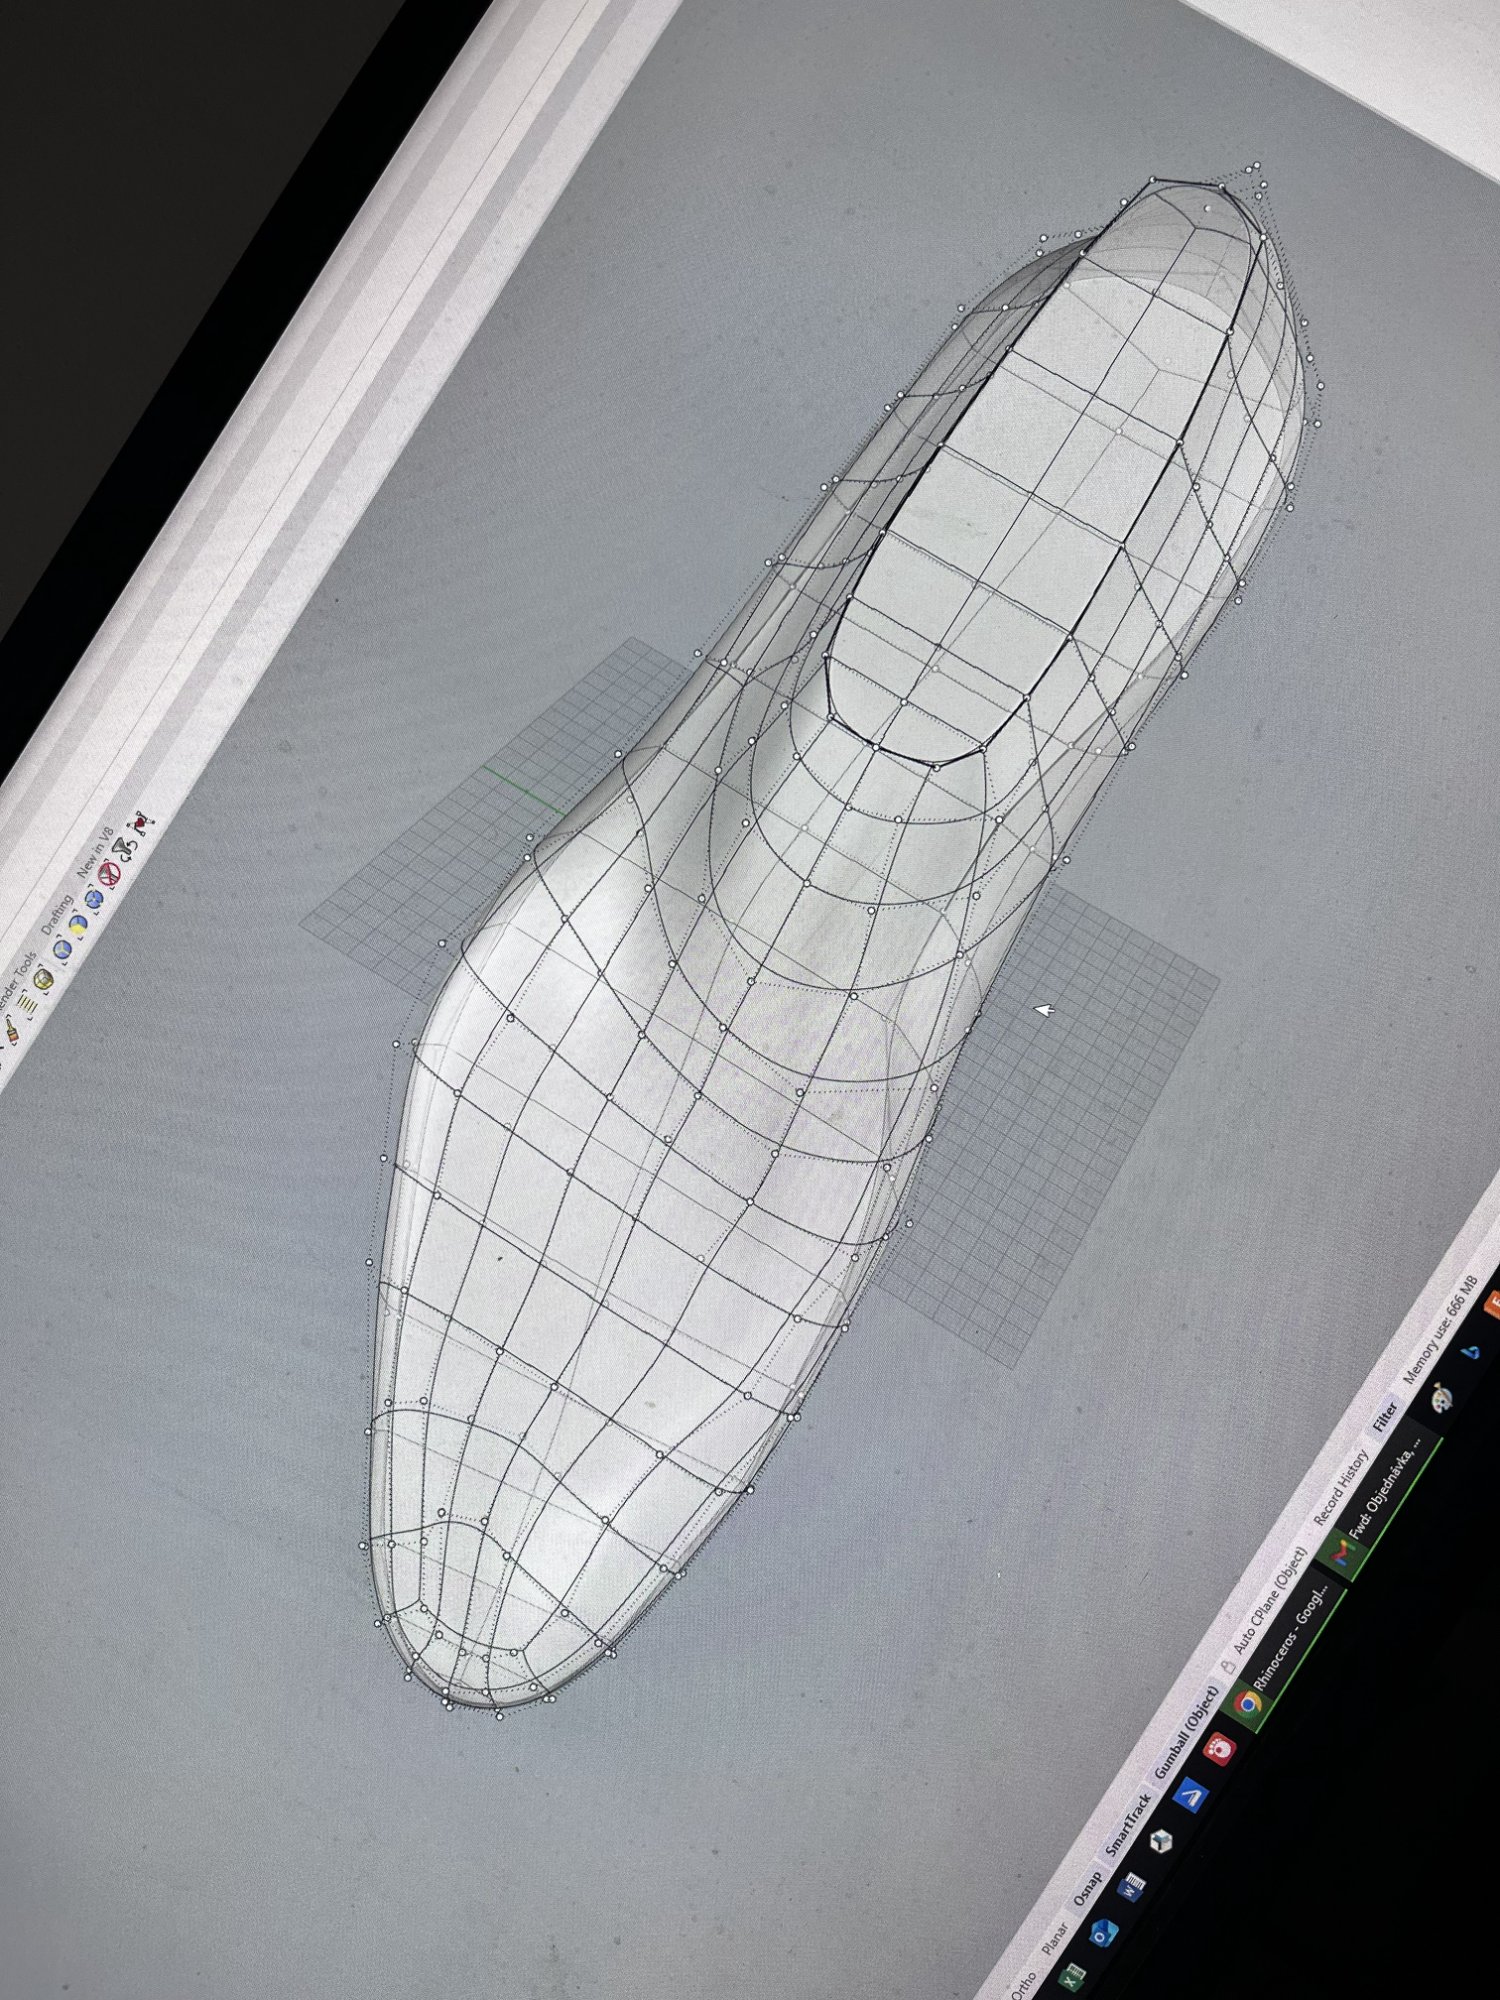Open the Drafting toolbar tab
This screenshot has width=1500, height=2000.
click(x=58, y=915)
